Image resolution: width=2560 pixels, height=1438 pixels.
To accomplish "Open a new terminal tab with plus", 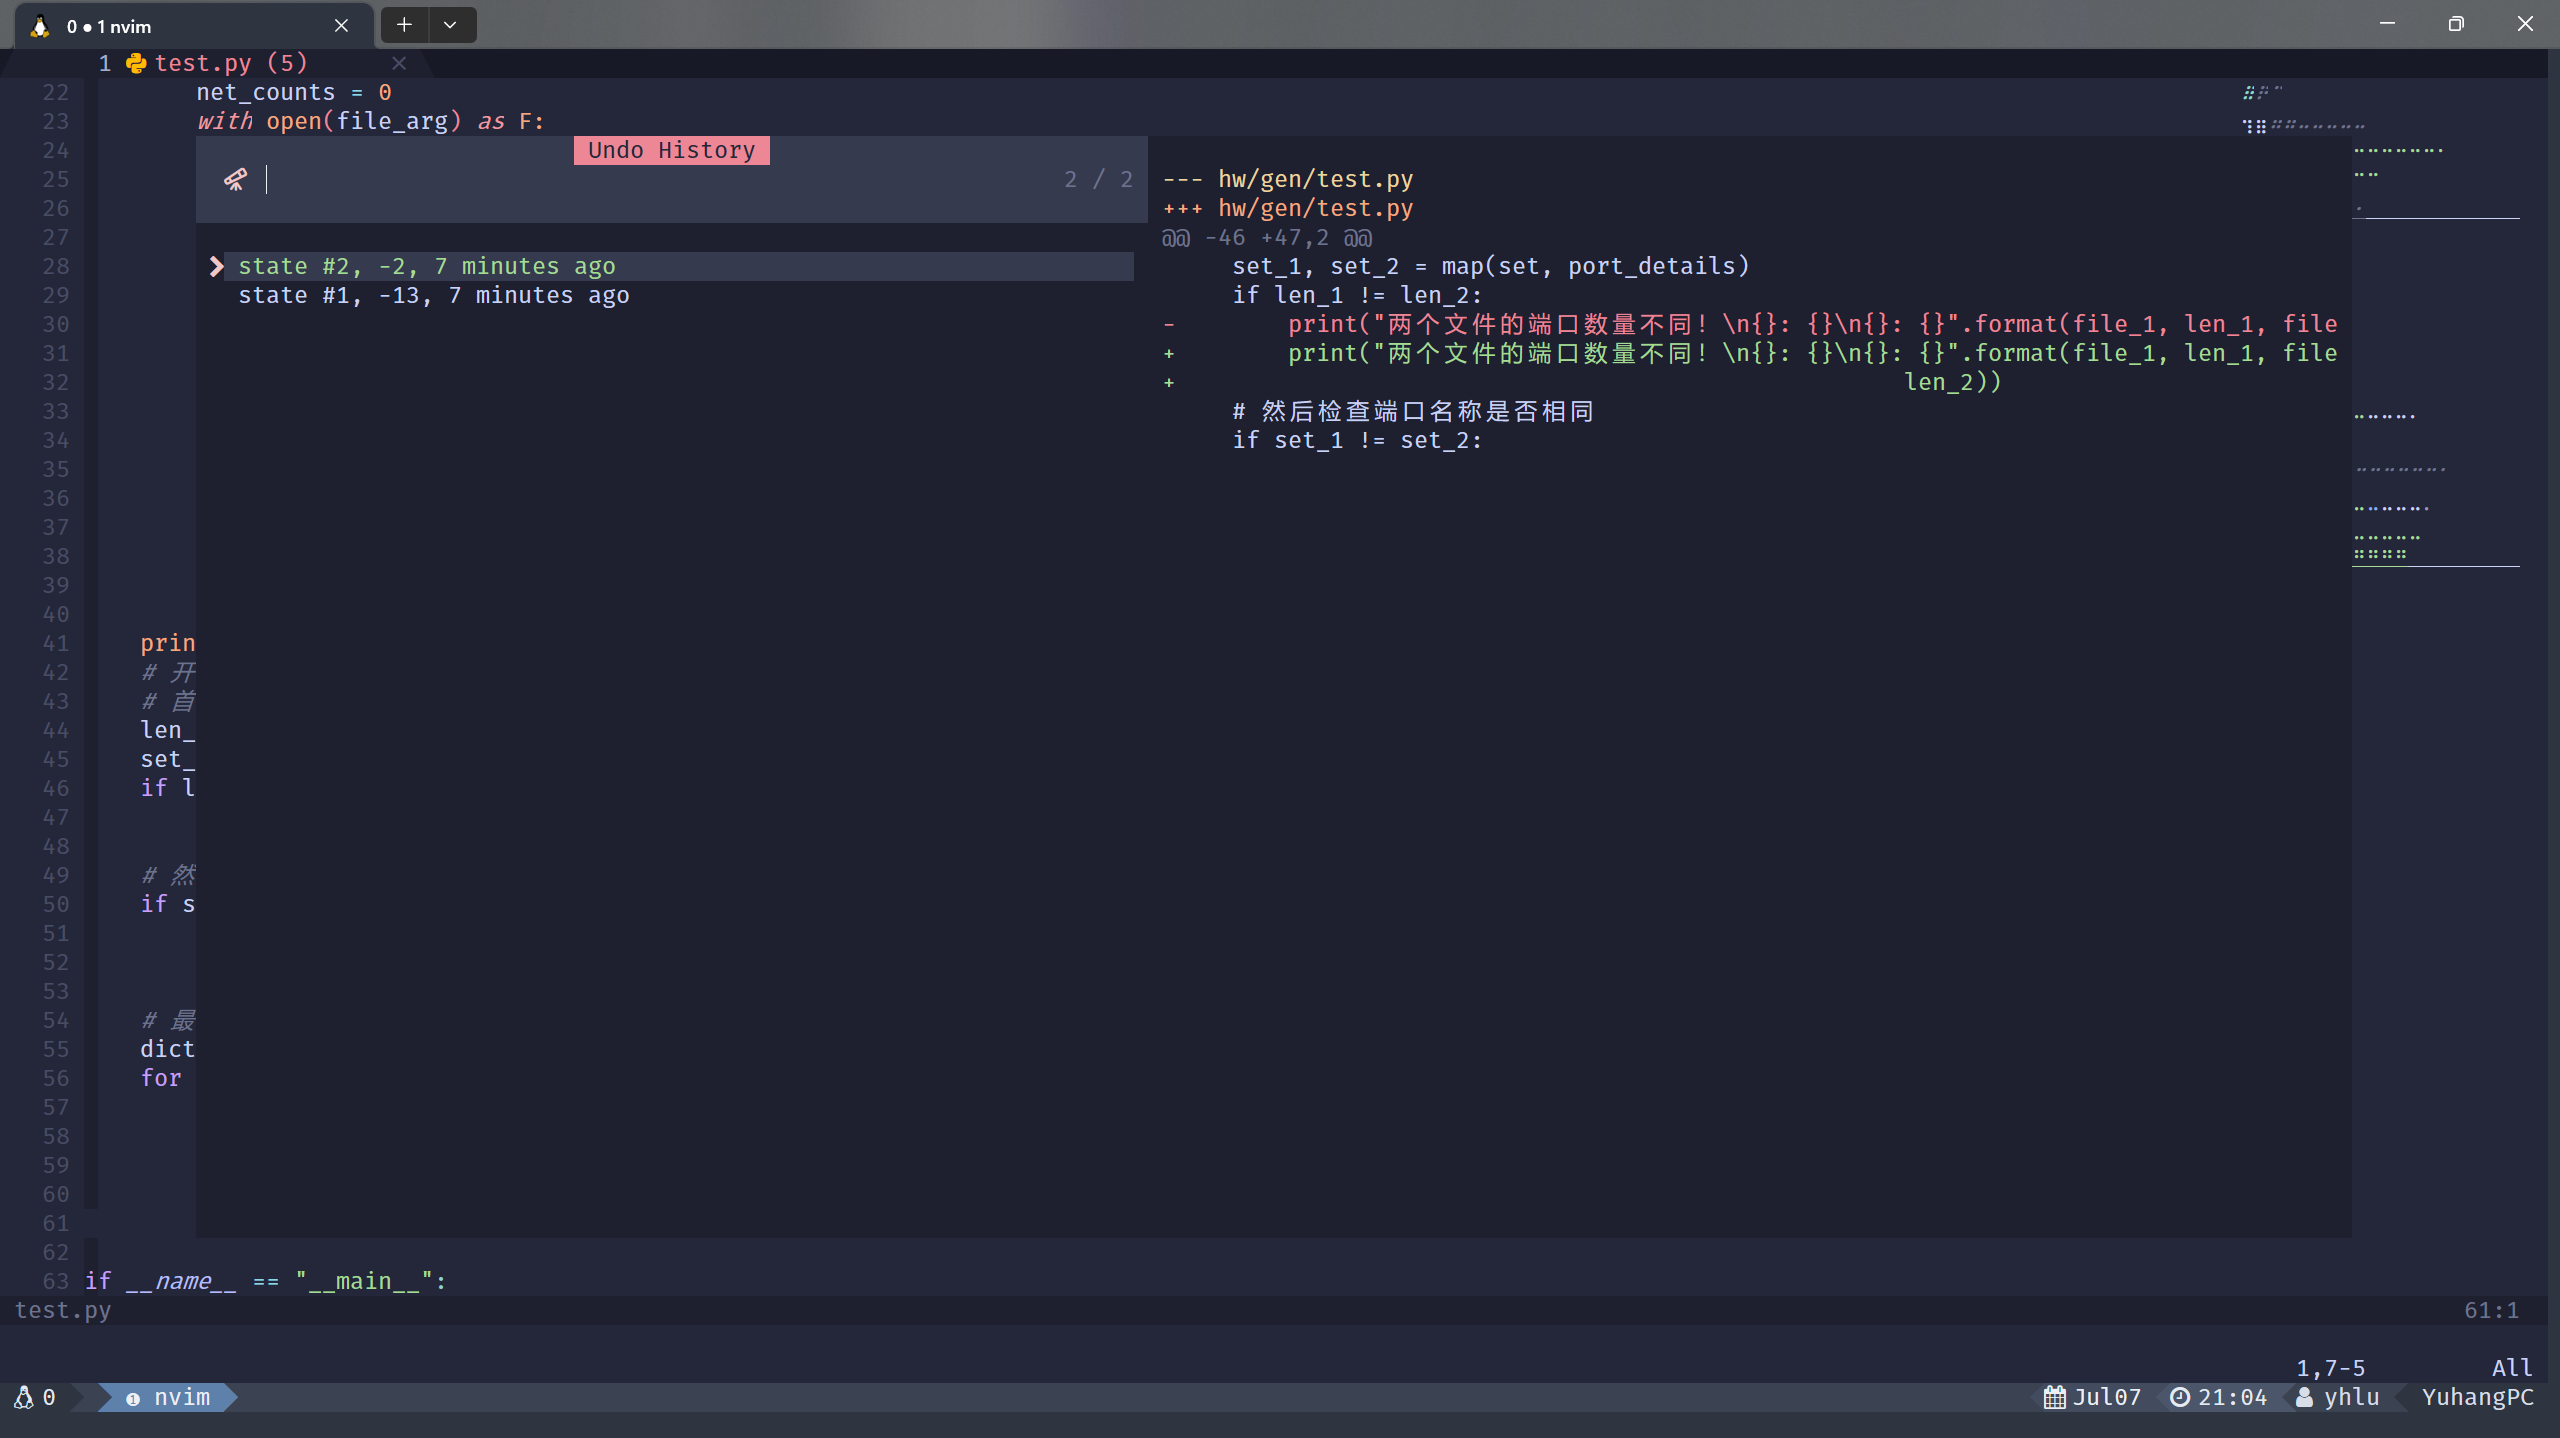I will tap(404, 25).
